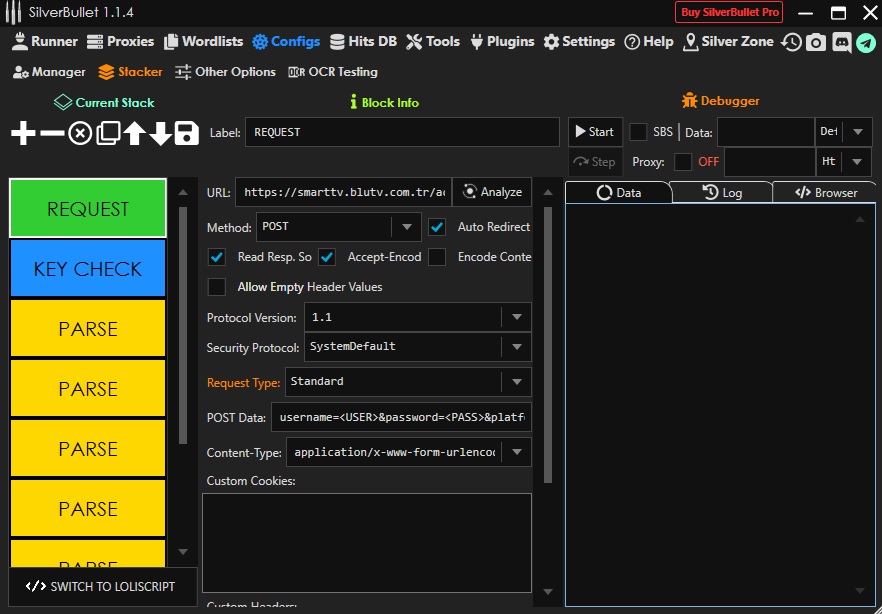Screen dimensions: 882x614
Task: Move selected block up with arrow icon
Action: (135, 133)
